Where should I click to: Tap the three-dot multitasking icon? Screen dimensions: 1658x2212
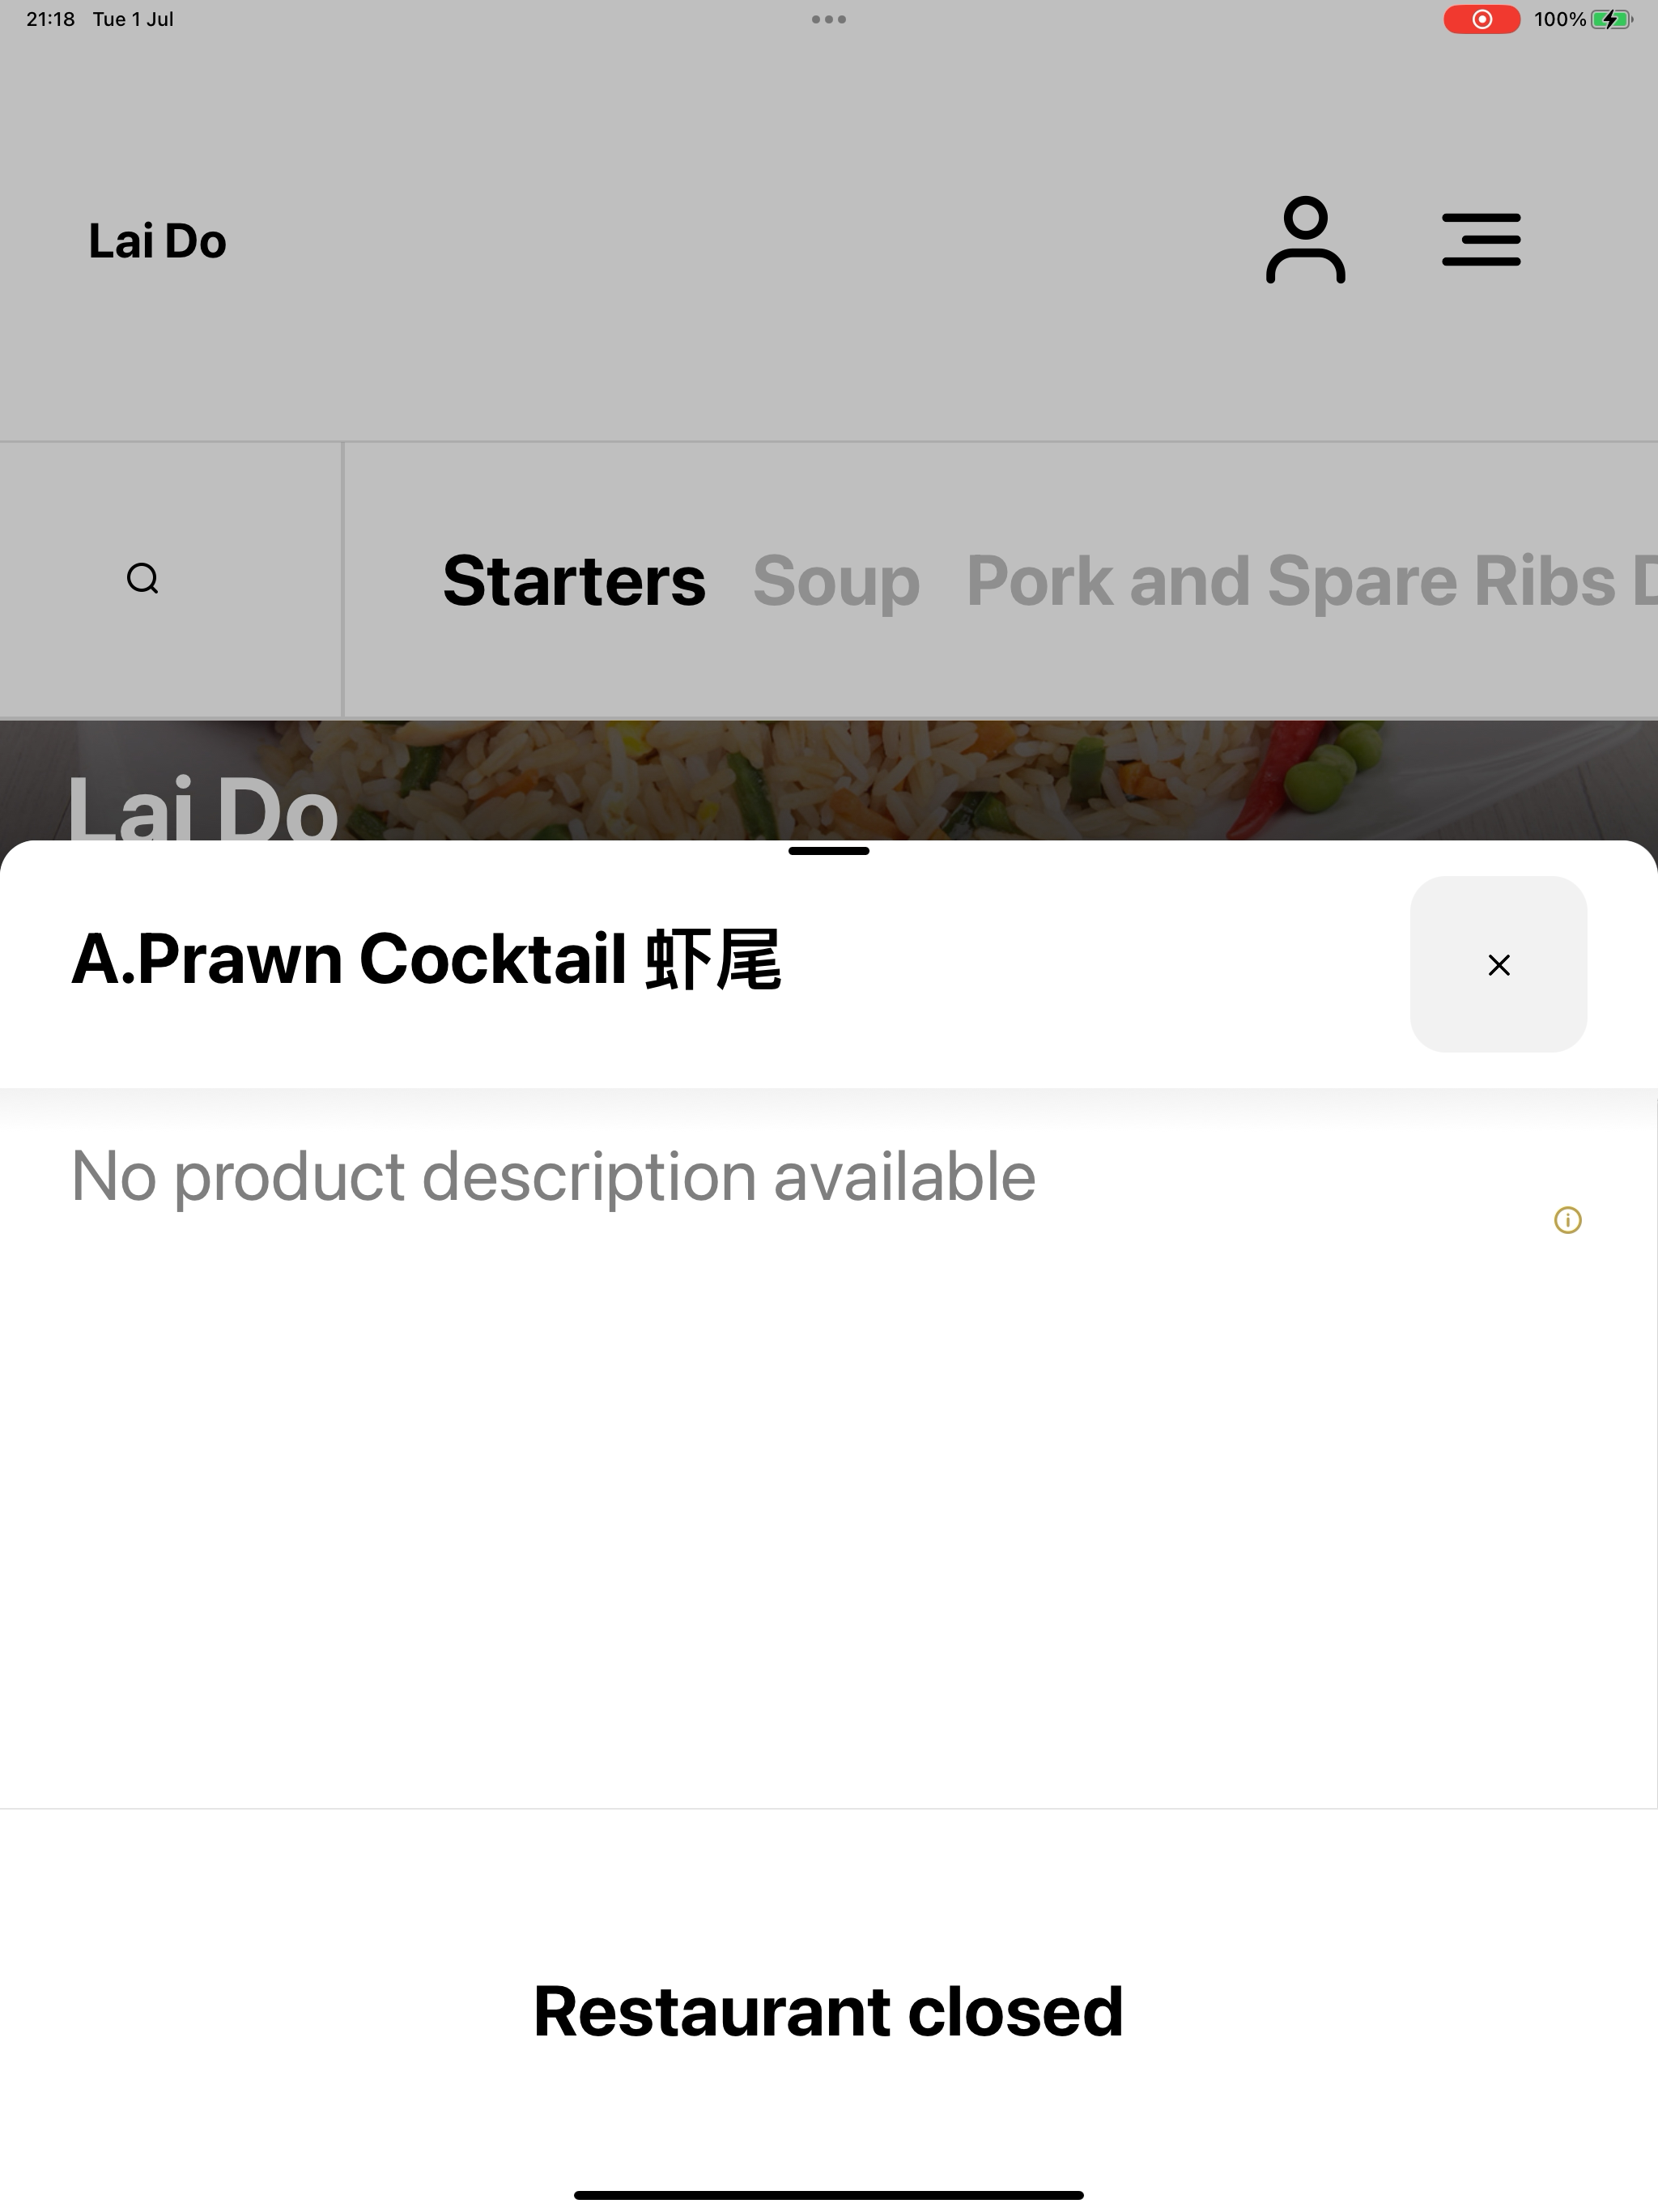click(x=829, y=19)
